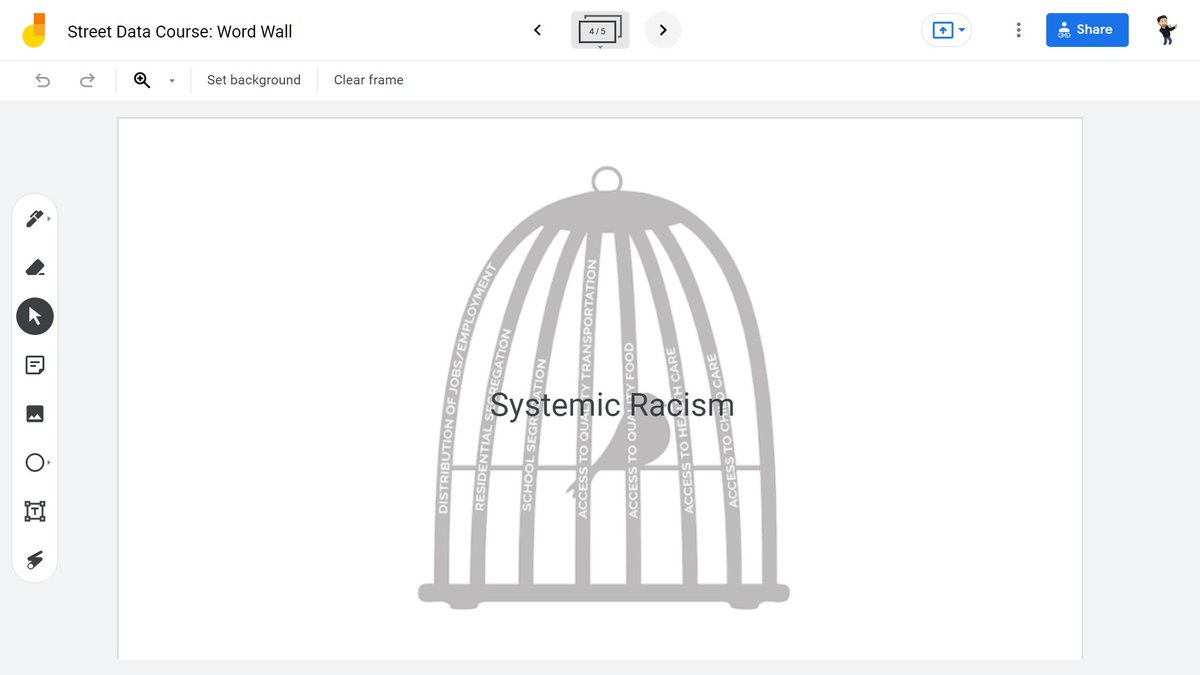Undo the last action
The width and height of the screenshot is (1200, 675).
42,80
